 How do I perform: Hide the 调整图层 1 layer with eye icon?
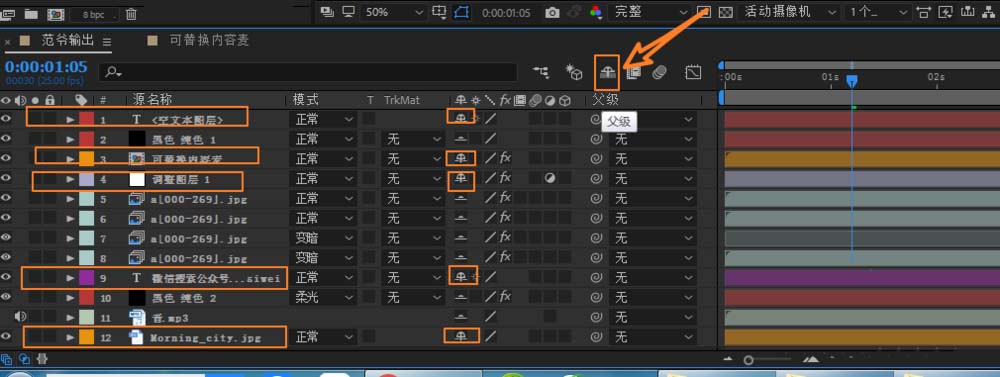tap(6, 179)
